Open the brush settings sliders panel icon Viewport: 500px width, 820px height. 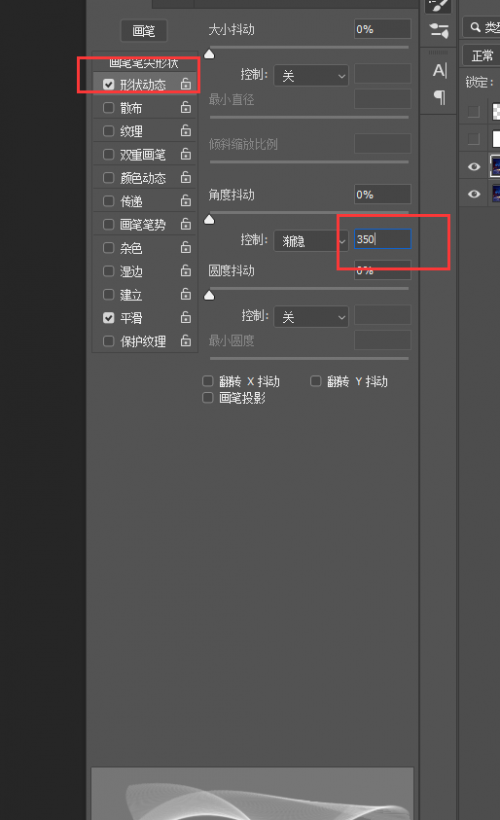[x=439, y=31]
